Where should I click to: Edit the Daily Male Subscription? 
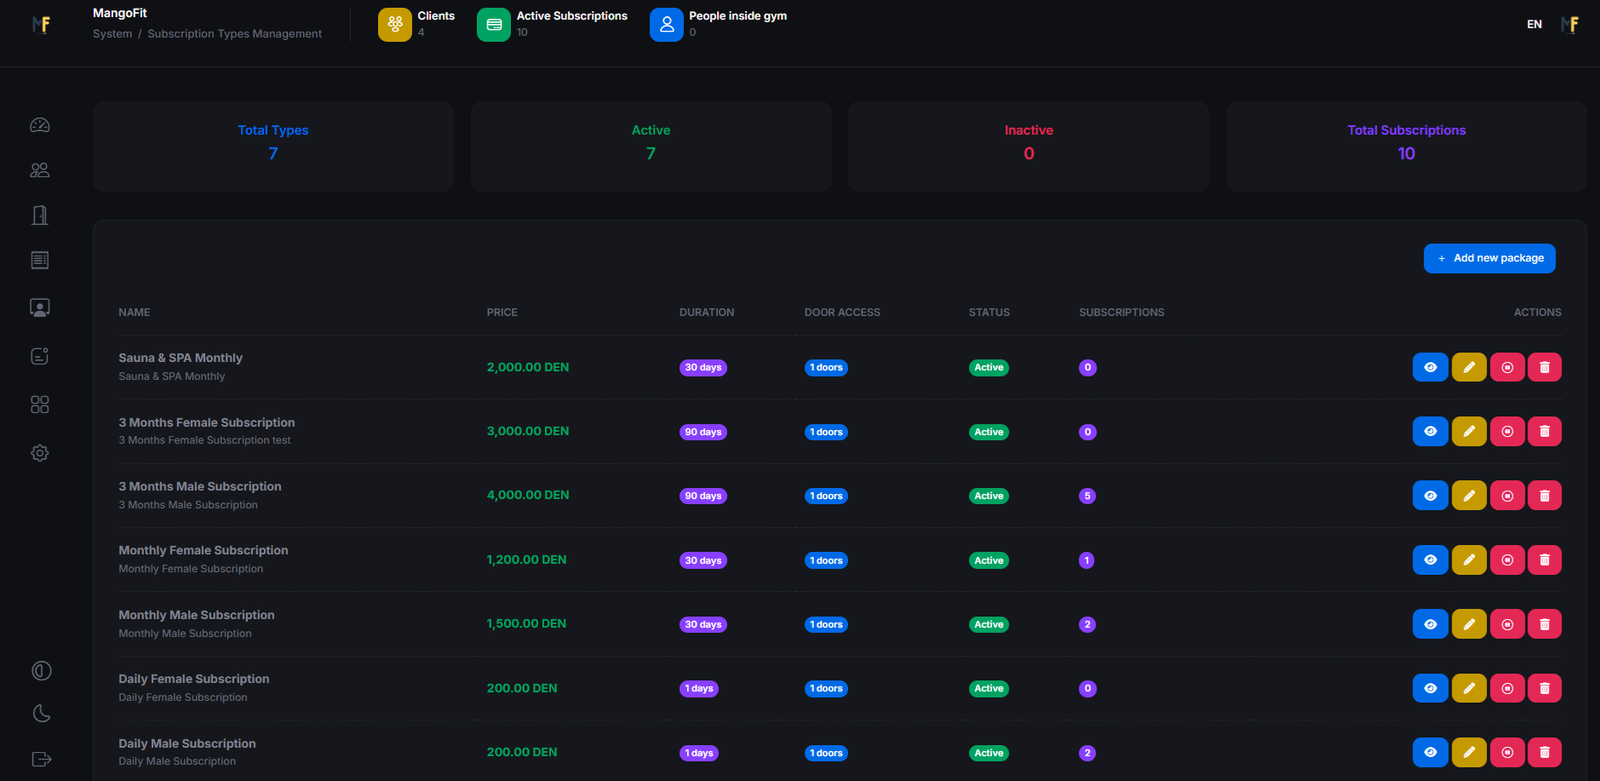click(1469, 752)
